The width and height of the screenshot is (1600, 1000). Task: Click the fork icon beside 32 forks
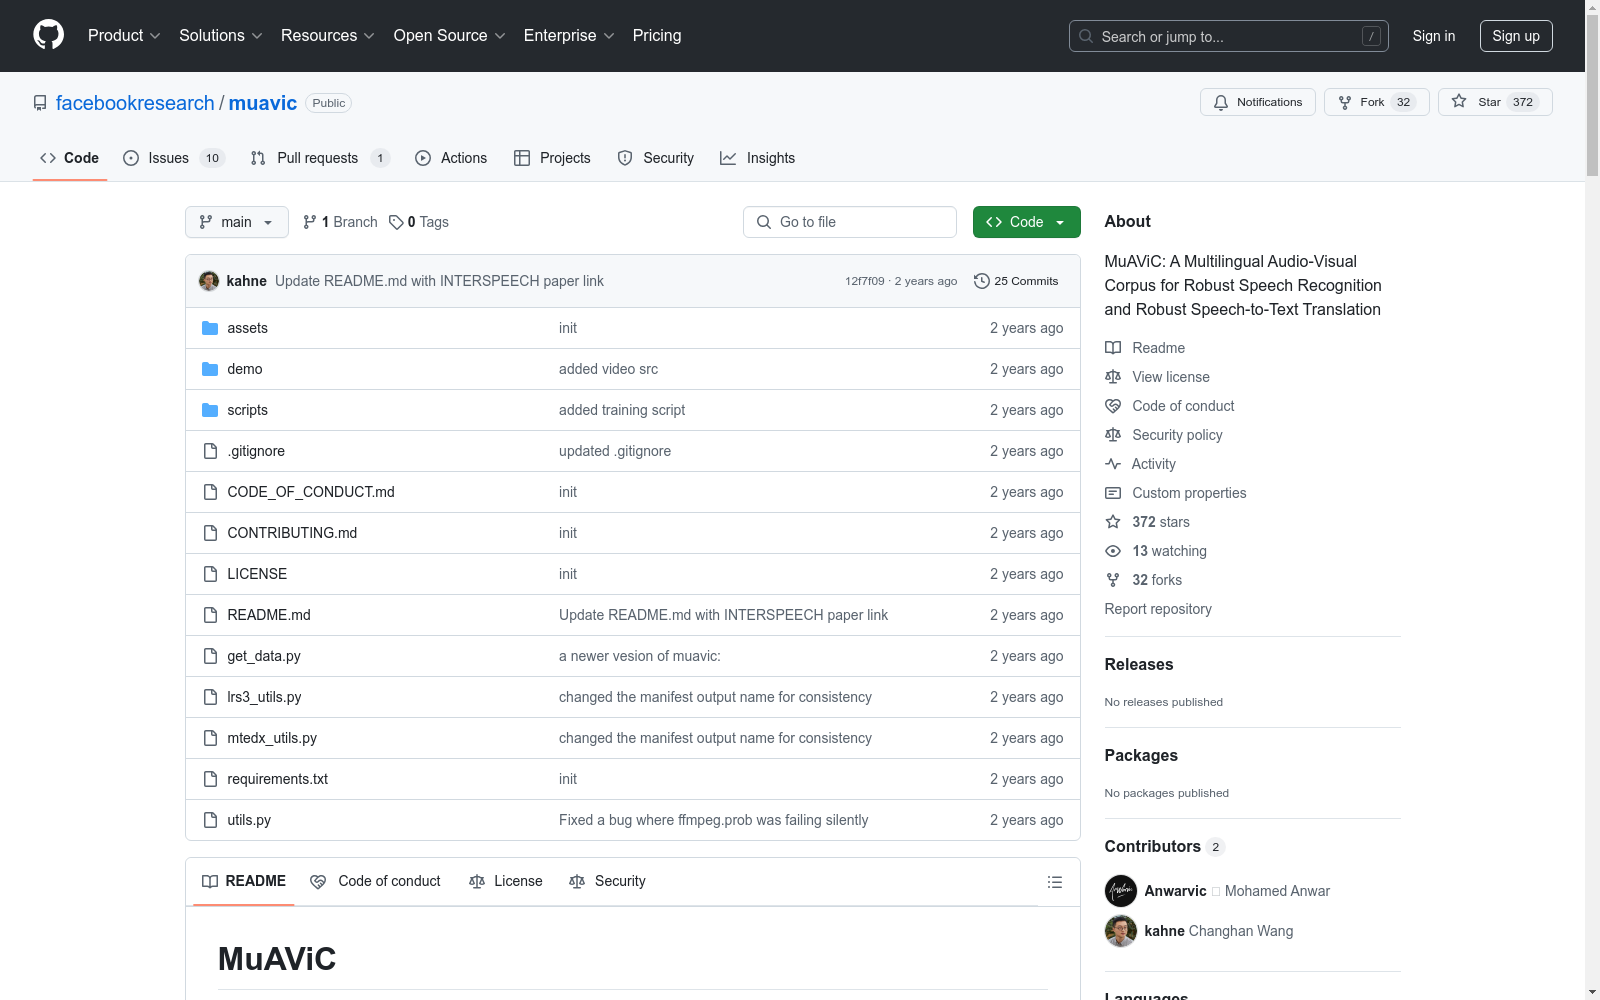pos(1113,580)
